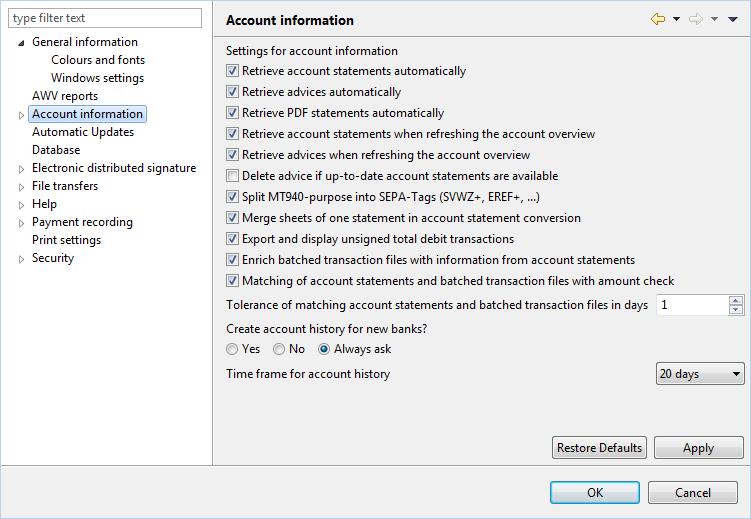This screenshot has height=519, width=751.
Task: Open the view menu triangle in header
Action: [x=732, y=19]
